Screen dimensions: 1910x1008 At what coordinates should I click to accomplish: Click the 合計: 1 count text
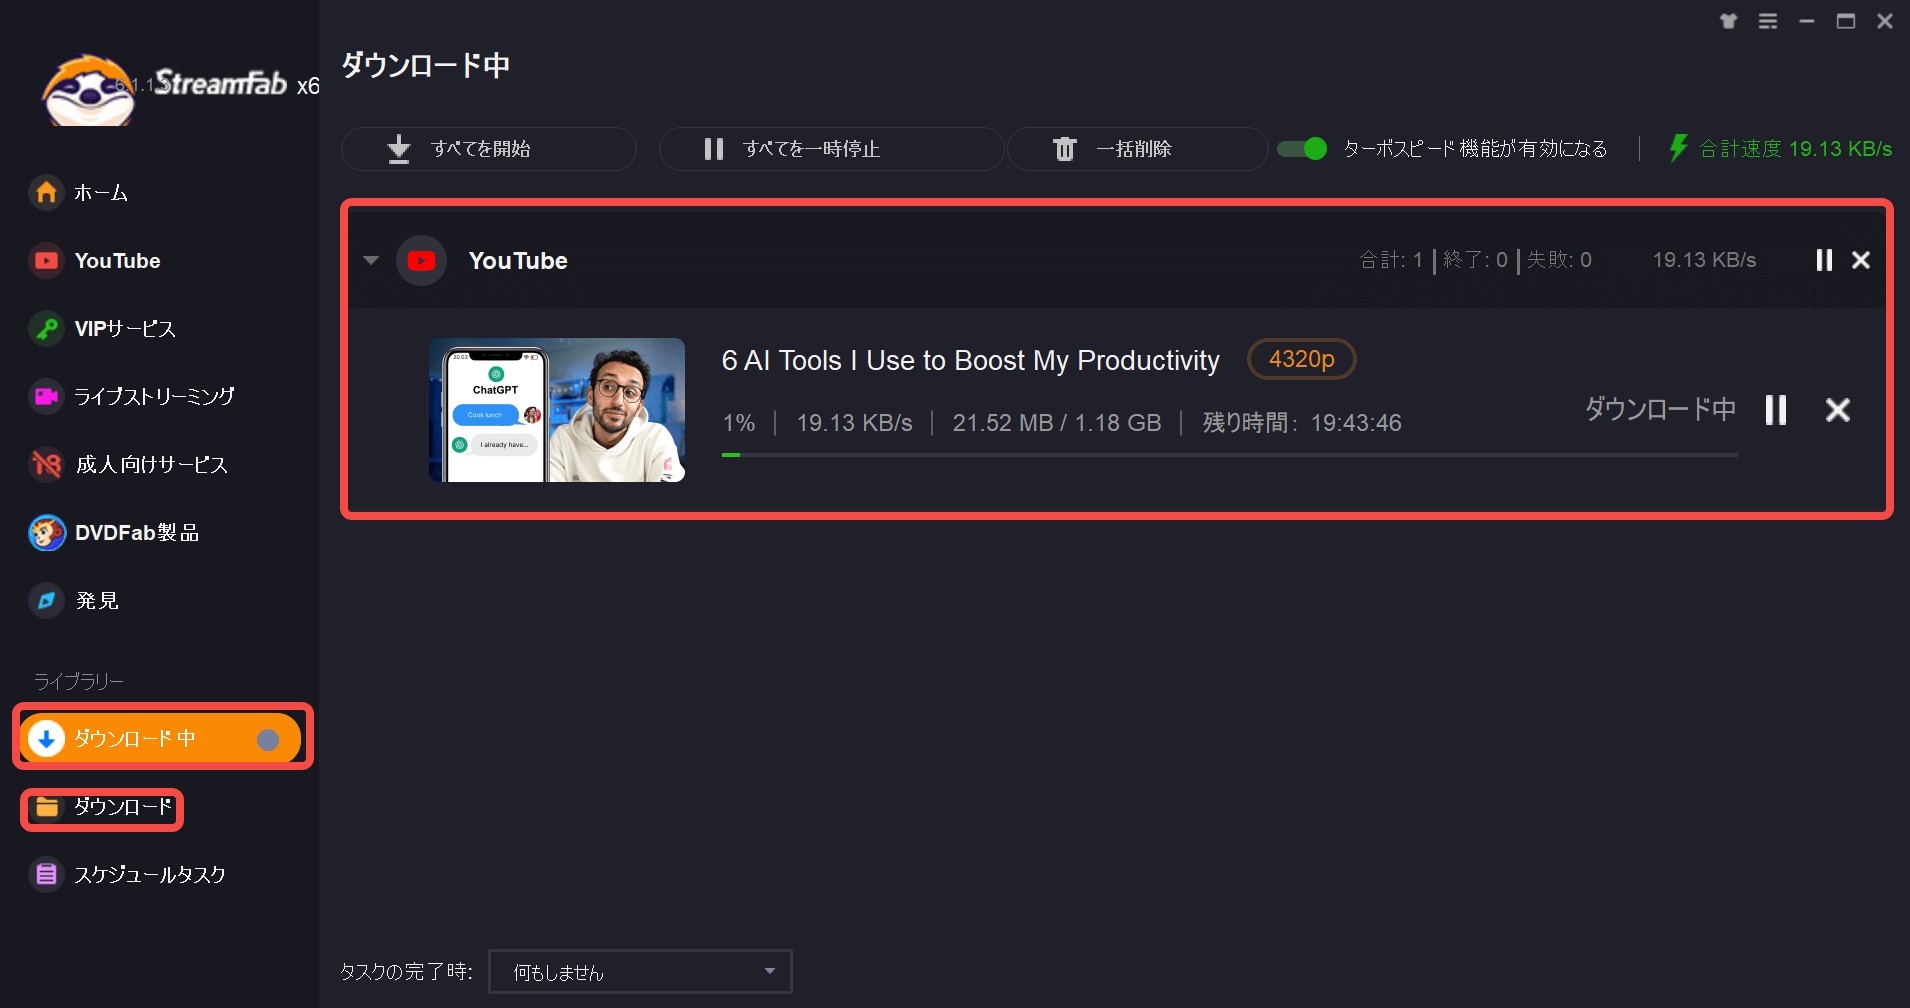click(1391, 260)
